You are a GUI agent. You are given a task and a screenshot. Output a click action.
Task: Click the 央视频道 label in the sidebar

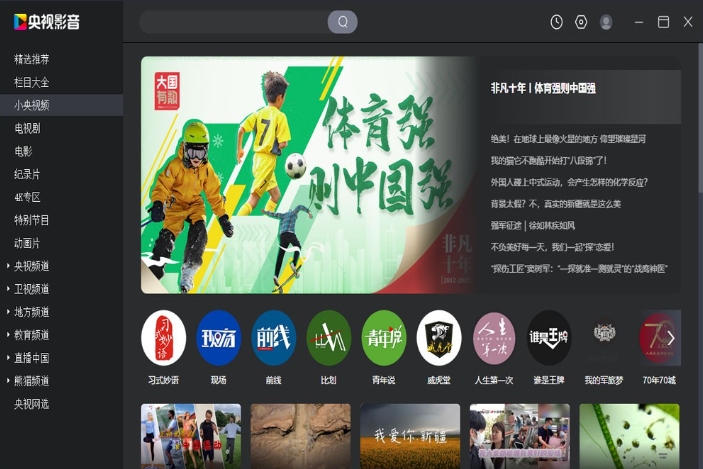[31, 266]
